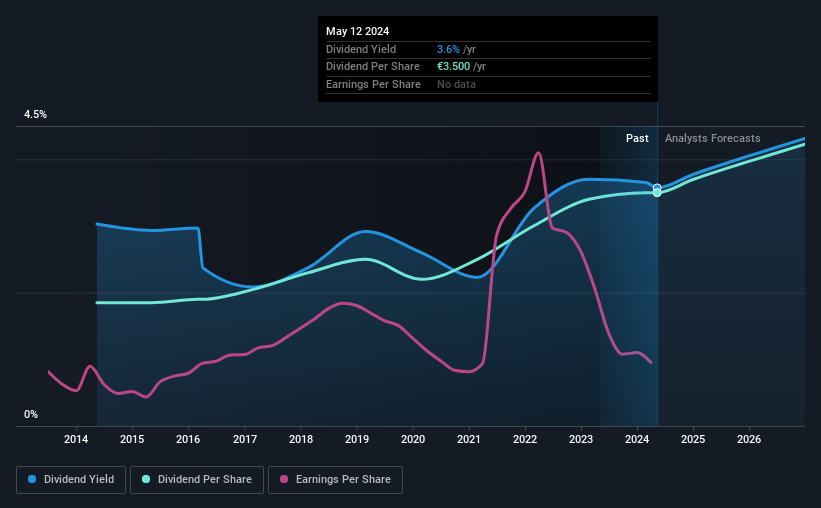Screen dimensions: 821x508
Task: Click the earnings per share peak in 2022
Action: [538, 153]
